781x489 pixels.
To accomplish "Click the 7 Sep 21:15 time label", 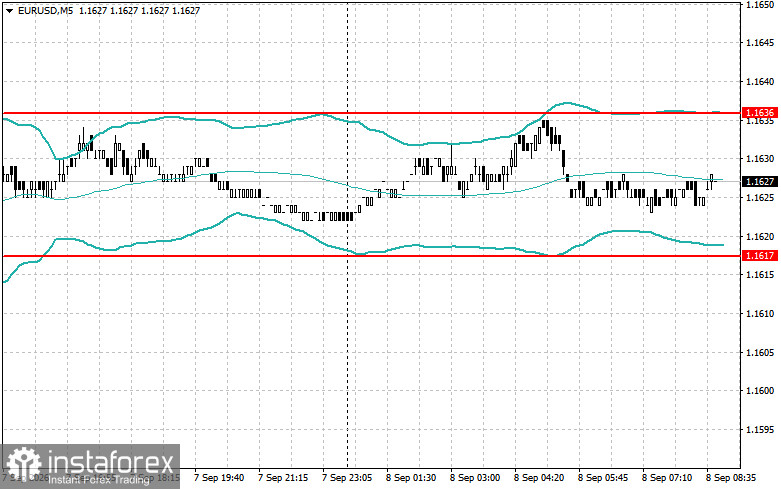I will (283, 478).
